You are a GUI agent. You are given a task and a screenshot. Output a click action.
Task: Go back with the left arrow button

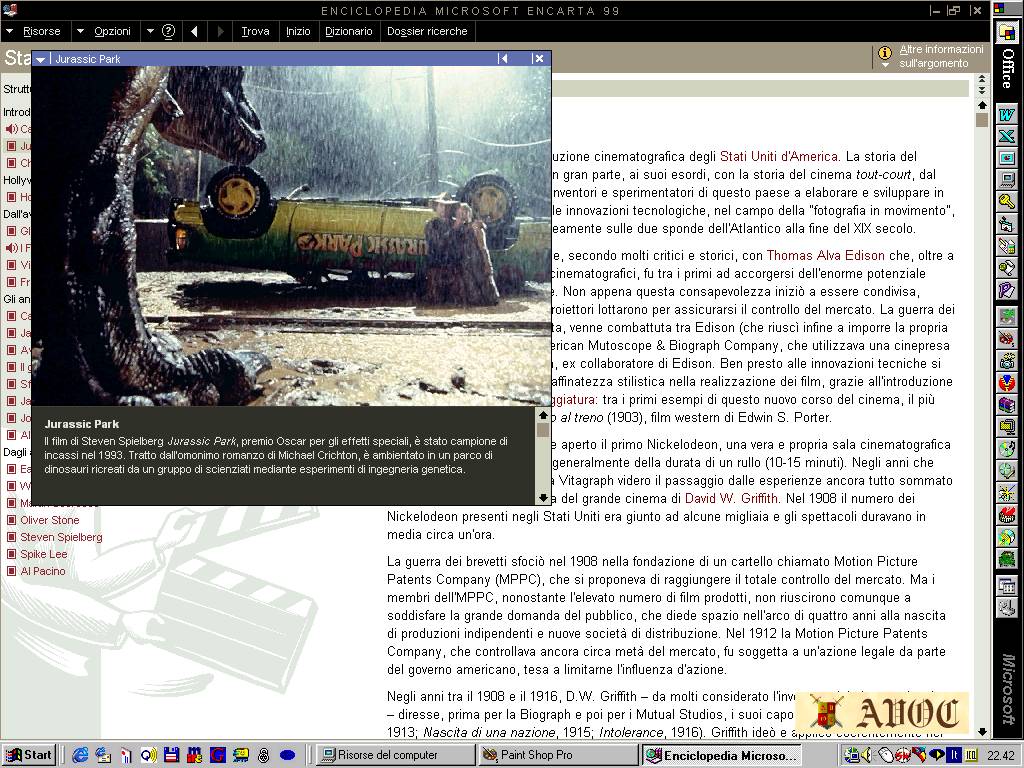pos(194,31)
